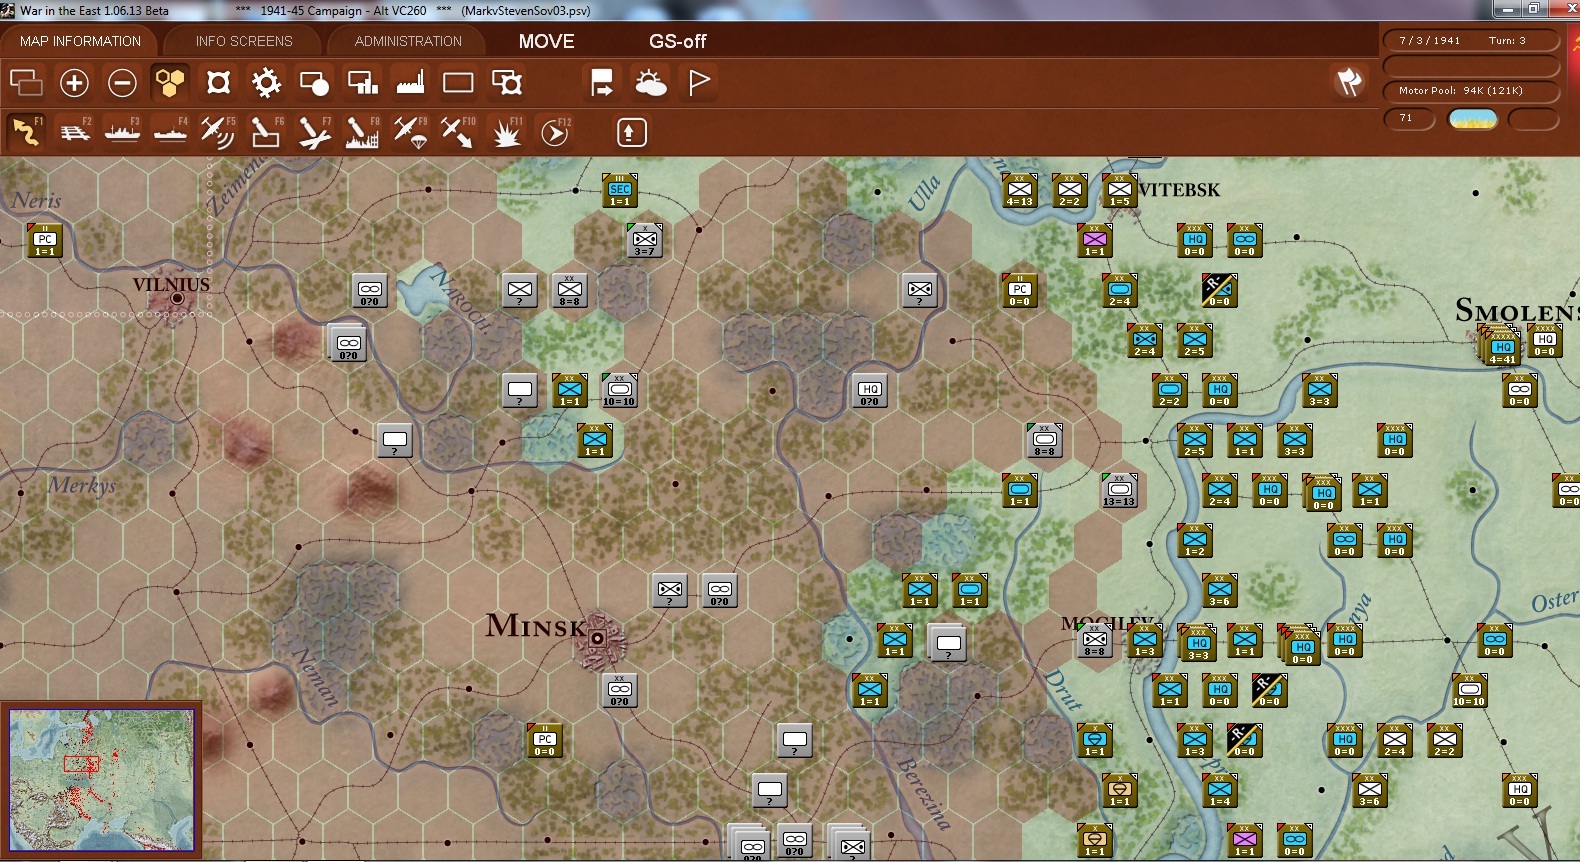
Task: Select F4 ship mode
Action: [x=171, y=131]
